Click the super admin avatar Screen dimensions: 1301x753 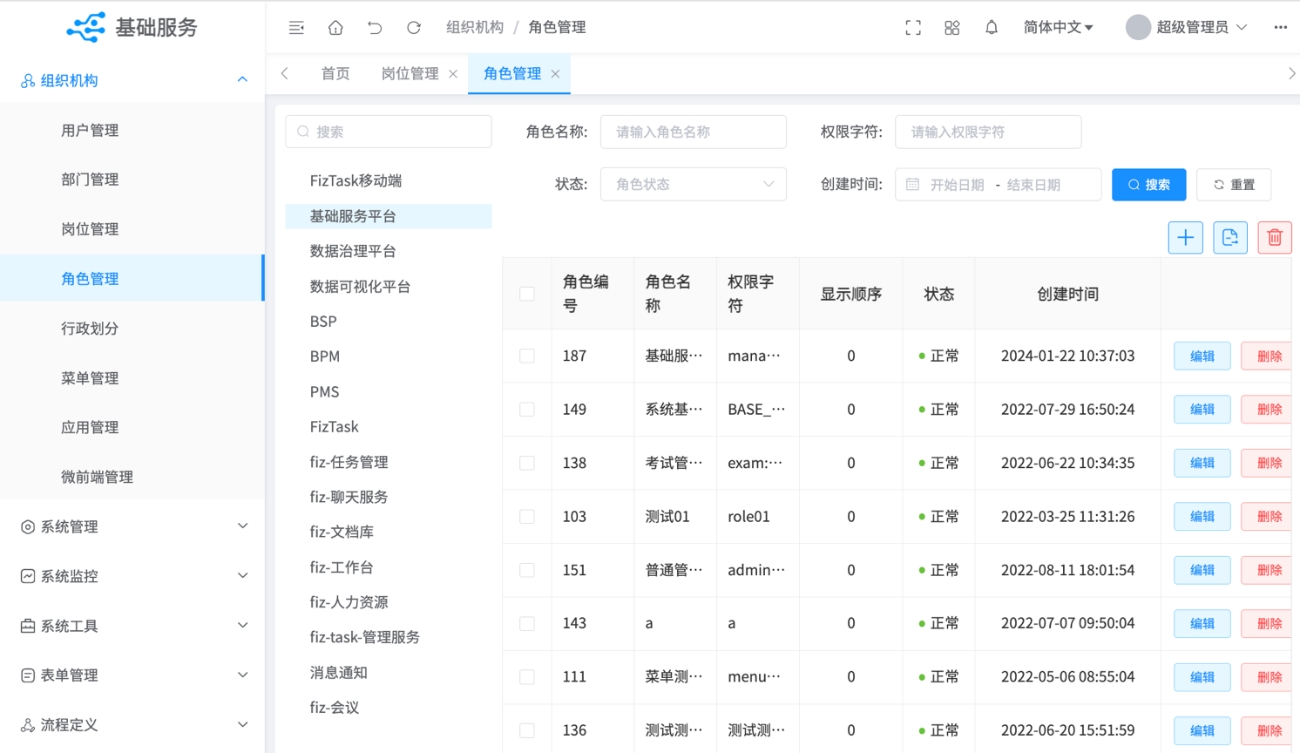pyautogui.click(x=1138, y=28)
